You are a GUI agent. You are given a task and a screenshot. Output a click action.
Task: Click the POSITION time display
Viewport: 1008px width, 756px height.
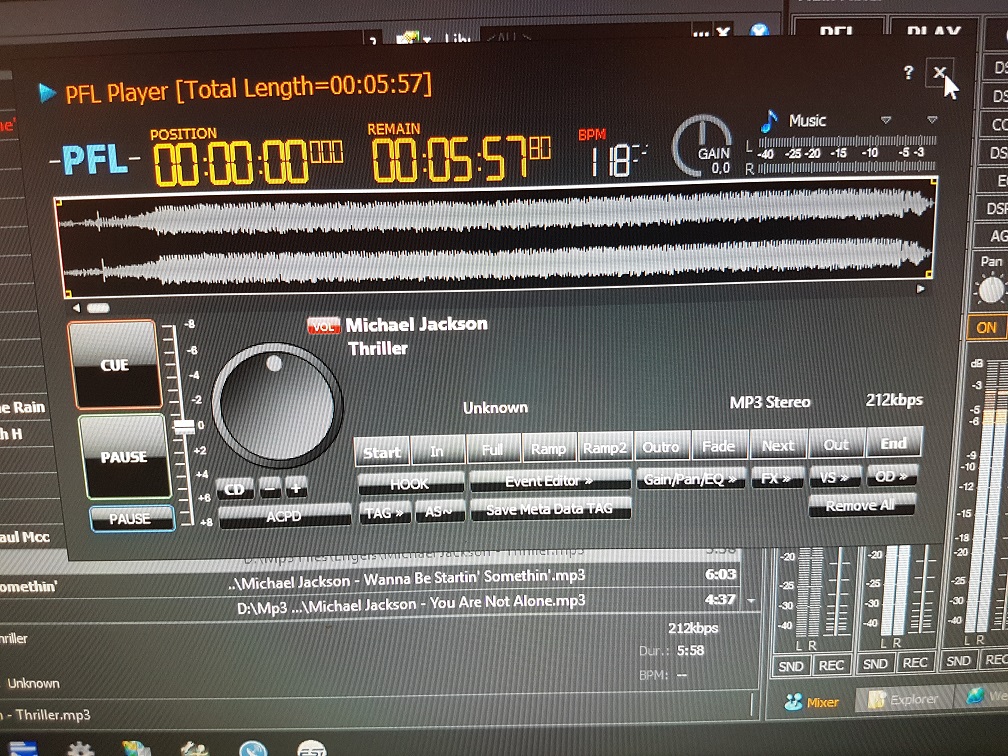[x=249, y=163]
